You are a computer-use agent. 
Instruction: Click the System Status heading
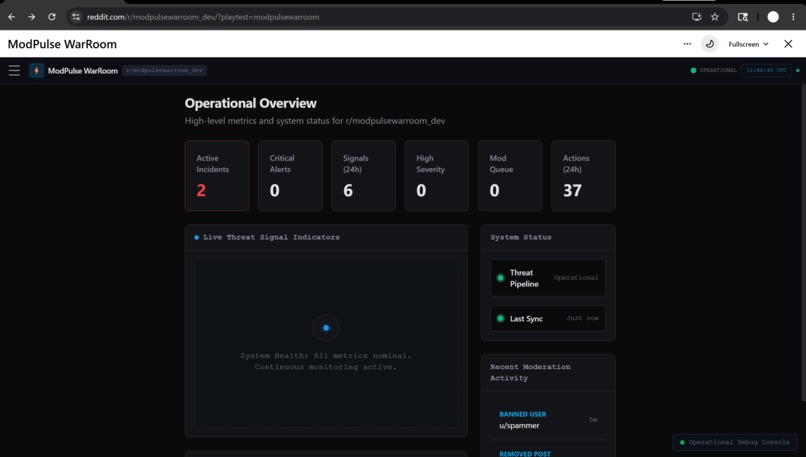click(521, 237)
